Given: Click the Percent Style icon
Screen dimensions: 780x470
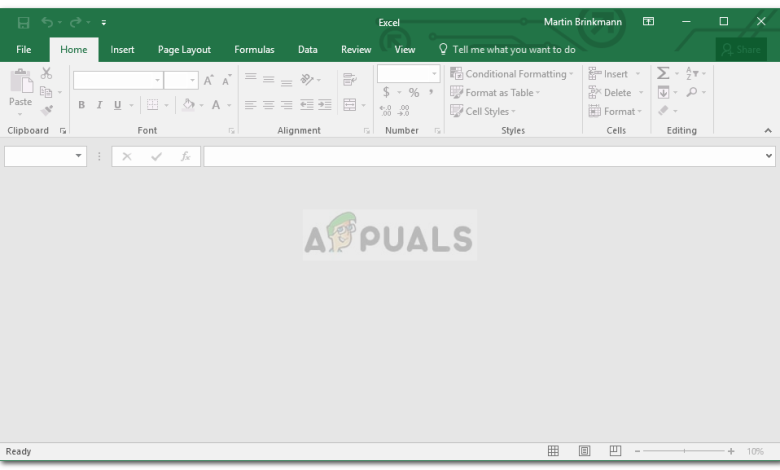Looking at the screenshot, I should pos(414,92).
